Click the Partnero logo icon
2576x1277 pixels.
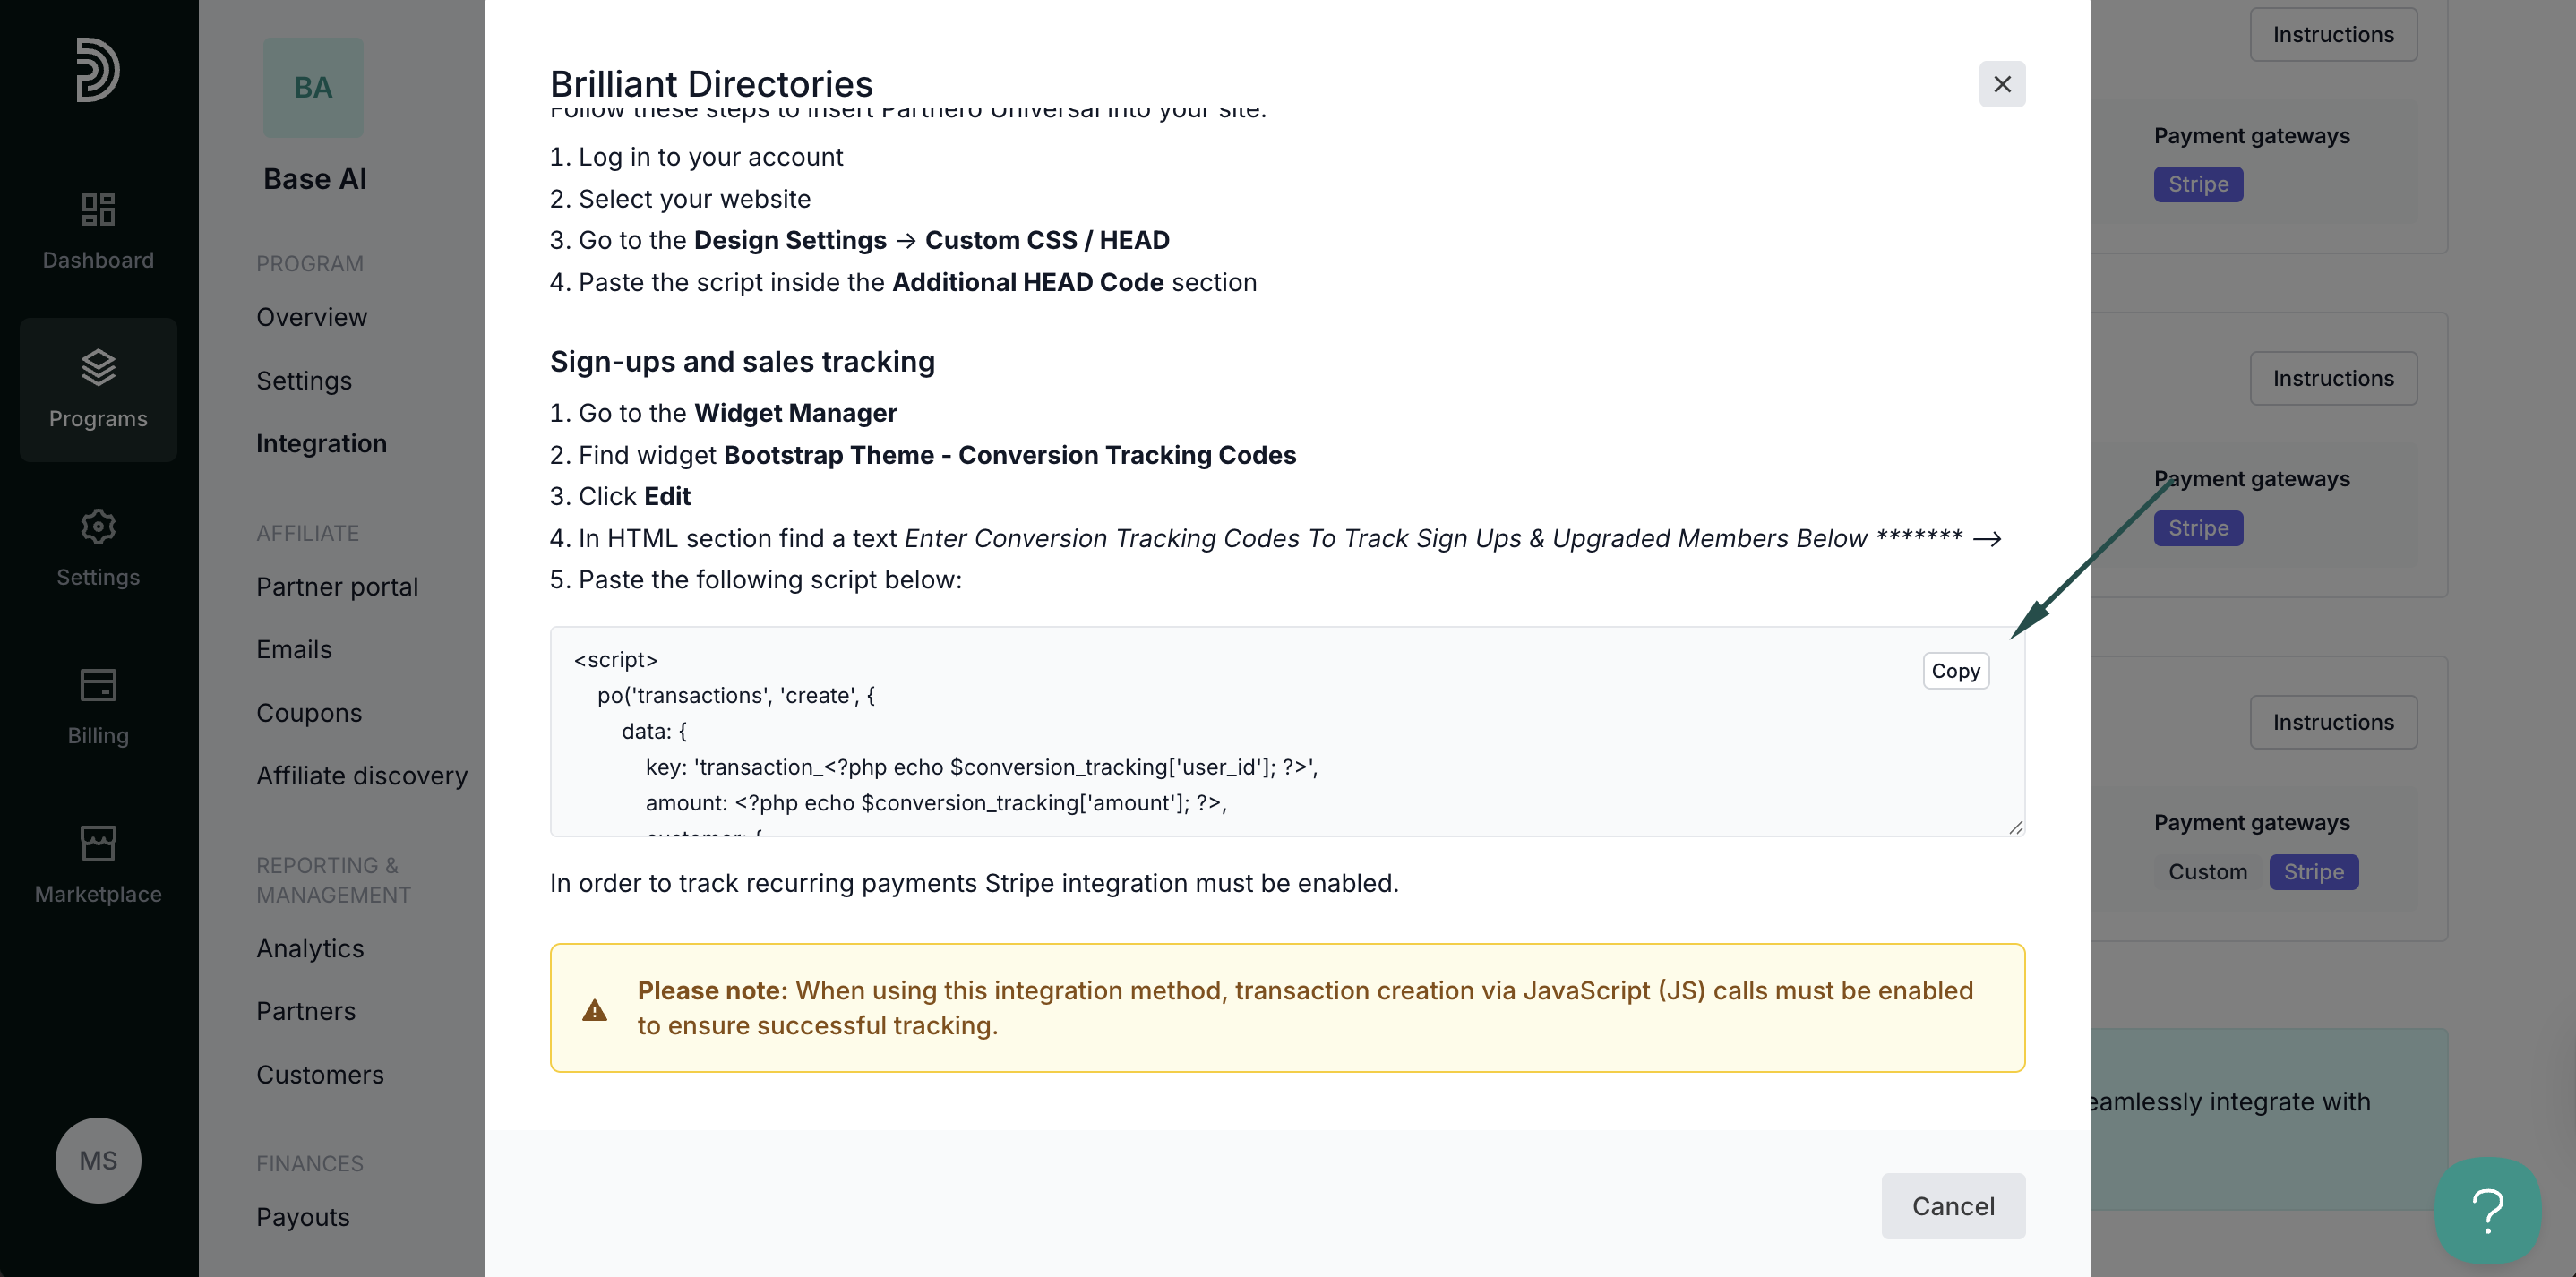(x=98, y=70)
